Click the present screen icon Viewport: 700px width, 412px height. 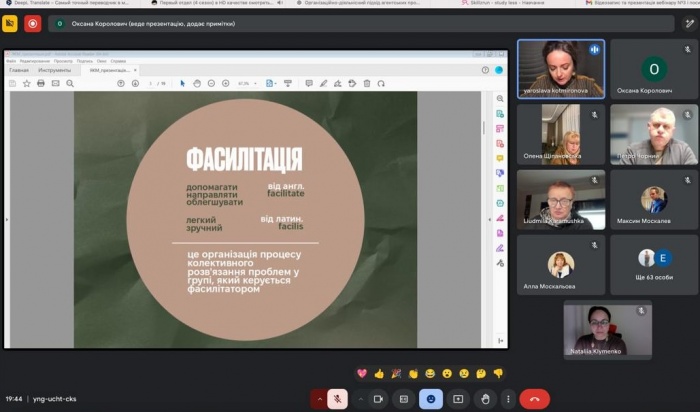(x=457, y=398)
